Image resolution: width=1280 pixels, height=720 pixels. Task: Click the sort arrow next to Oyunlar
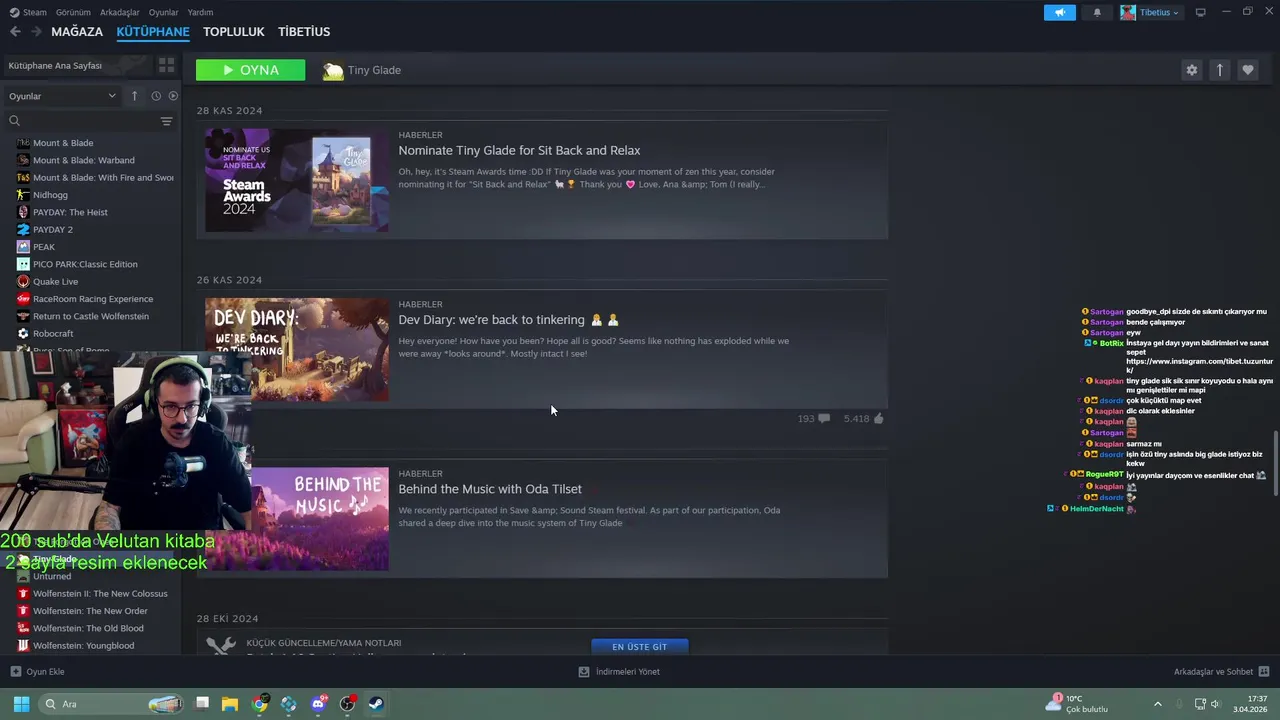pyautogui.click(x=134, y=96)
